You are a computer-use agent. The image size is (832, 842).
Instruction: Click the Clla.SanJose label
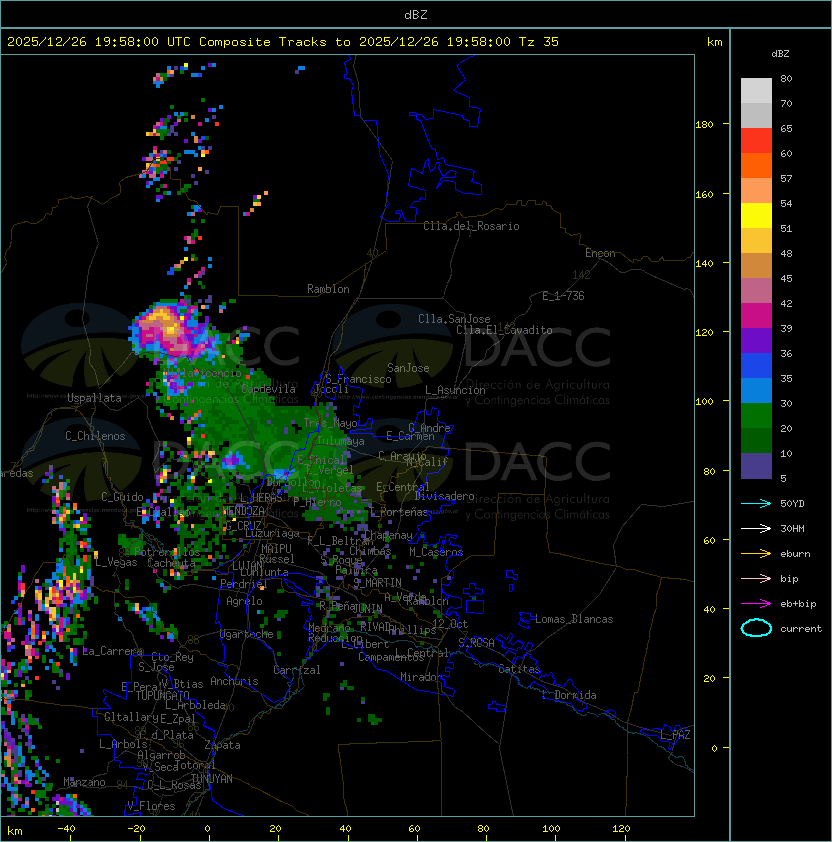point(454,319)
